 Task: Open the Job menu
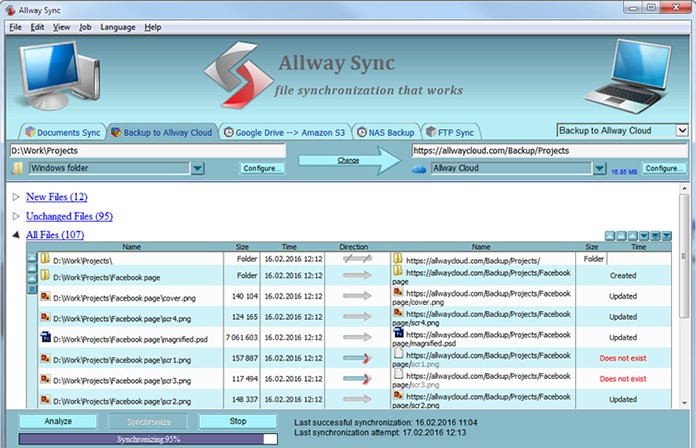point(85,27)
